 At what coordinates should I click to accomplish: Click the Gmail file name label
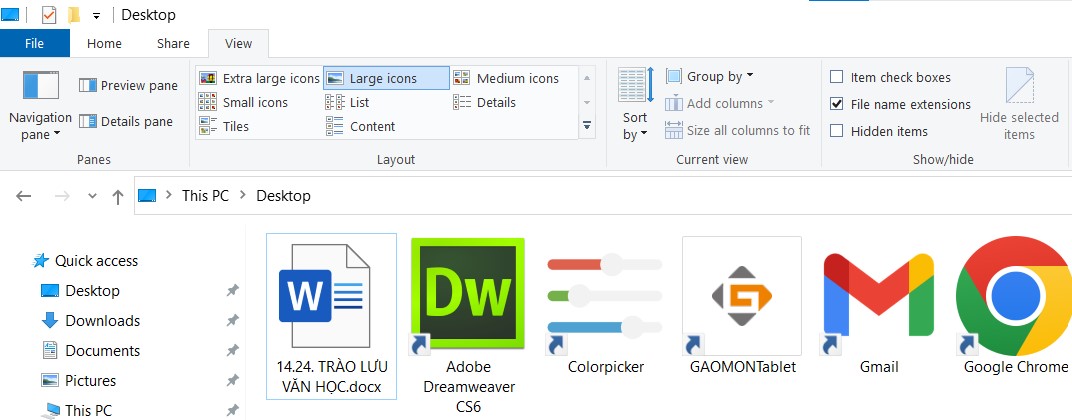pyautogui.click(x=879, y=367)
